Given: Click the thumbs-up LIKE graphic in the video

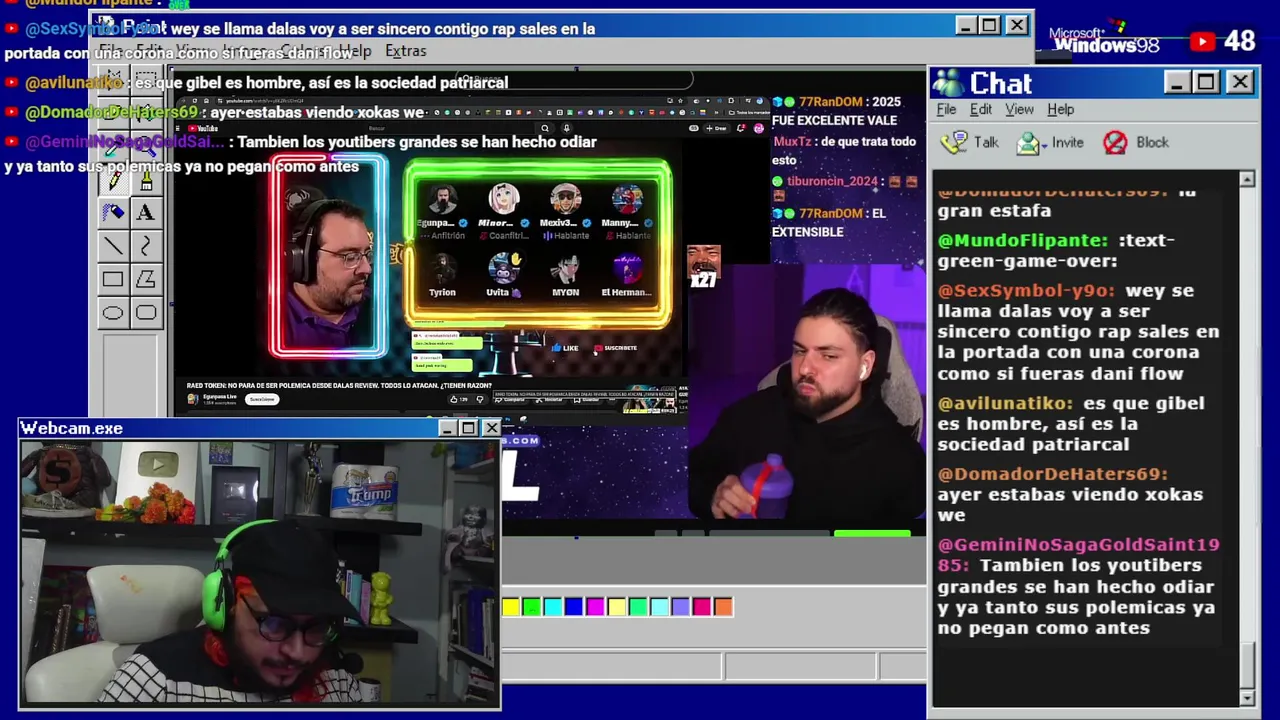Looking at the screenshot, I should [565, 348].
